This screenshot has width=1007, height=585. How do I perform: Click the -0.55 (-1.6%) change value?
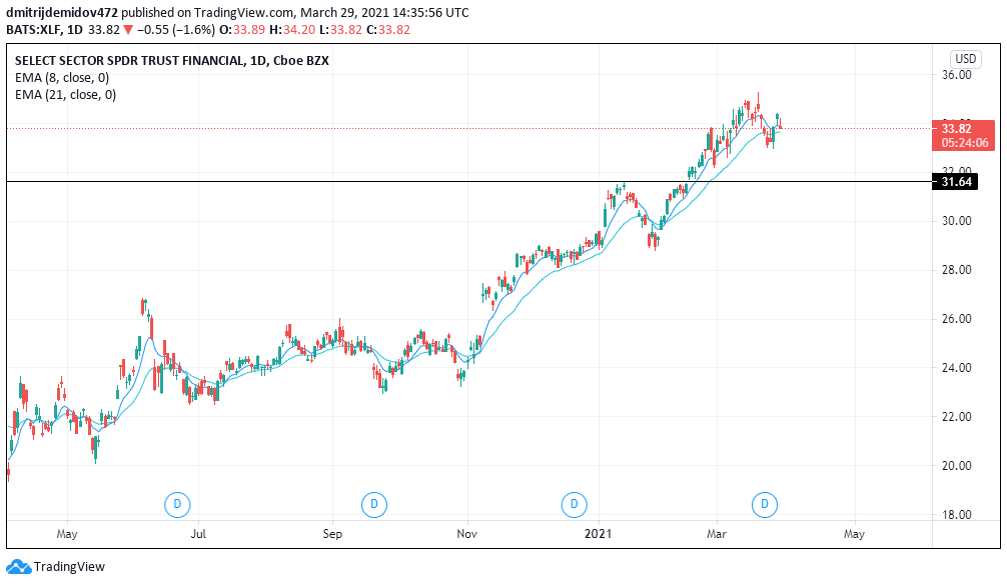coord(176,30)
